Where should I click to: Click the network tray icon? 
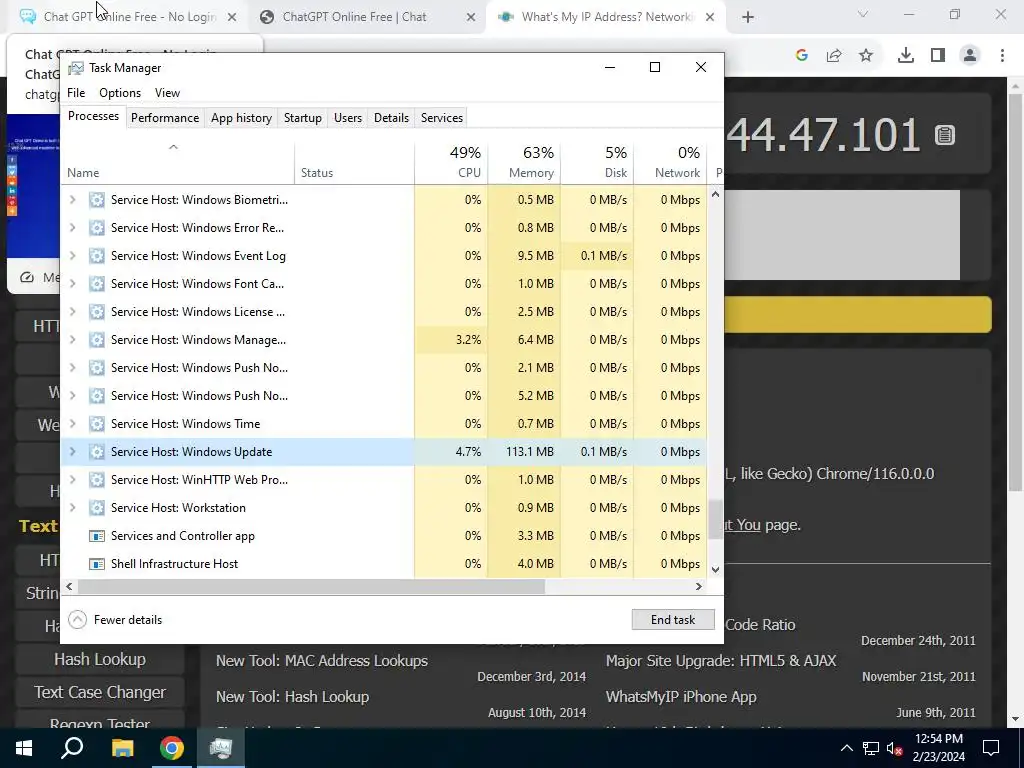[871, 748]
